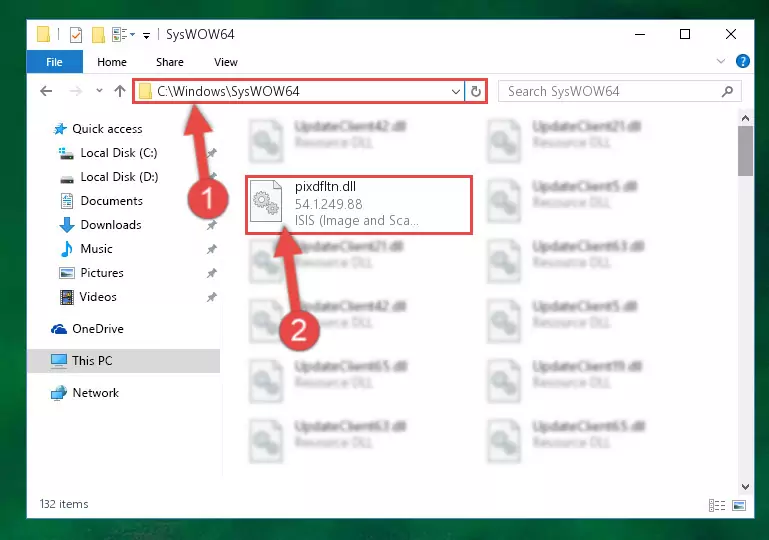Viewport: 769px width, 540px height.
Task: Expand the ribbon with the chevron
Action: (720, 61)
